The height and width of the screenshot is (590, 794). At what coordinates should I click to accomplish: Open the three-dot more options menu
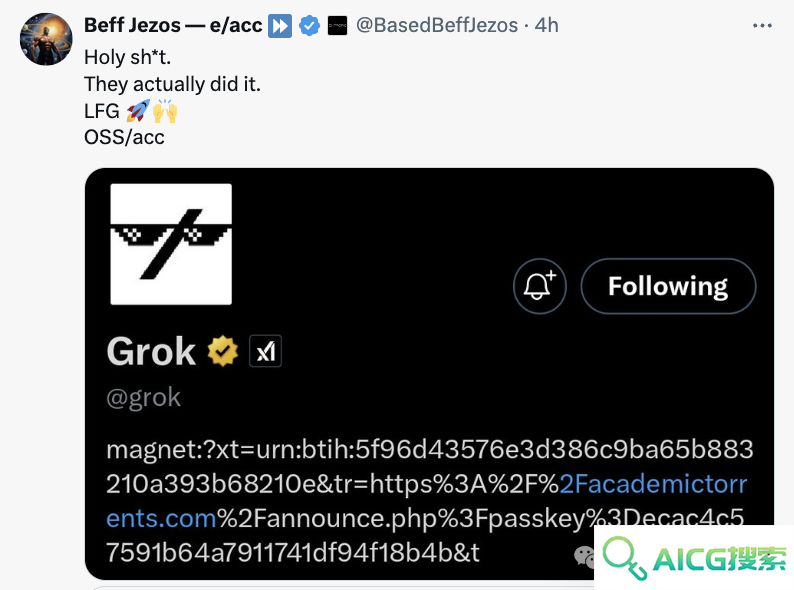762,25
